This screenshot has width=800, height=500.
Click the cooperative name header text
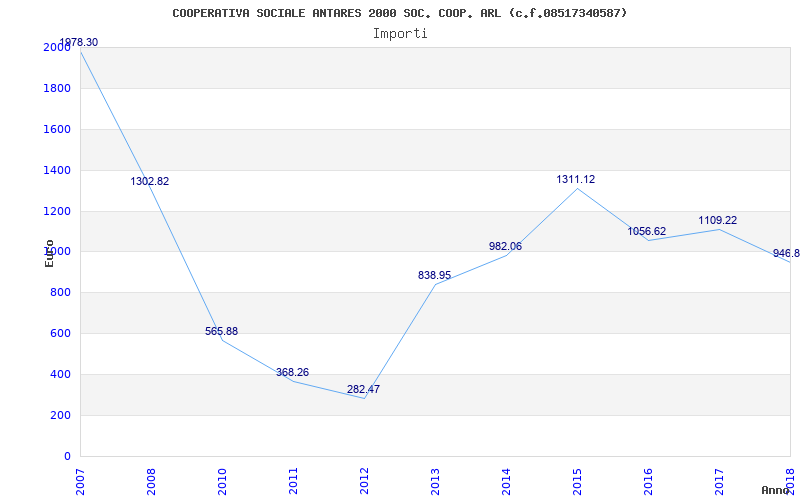click(399, 13)
